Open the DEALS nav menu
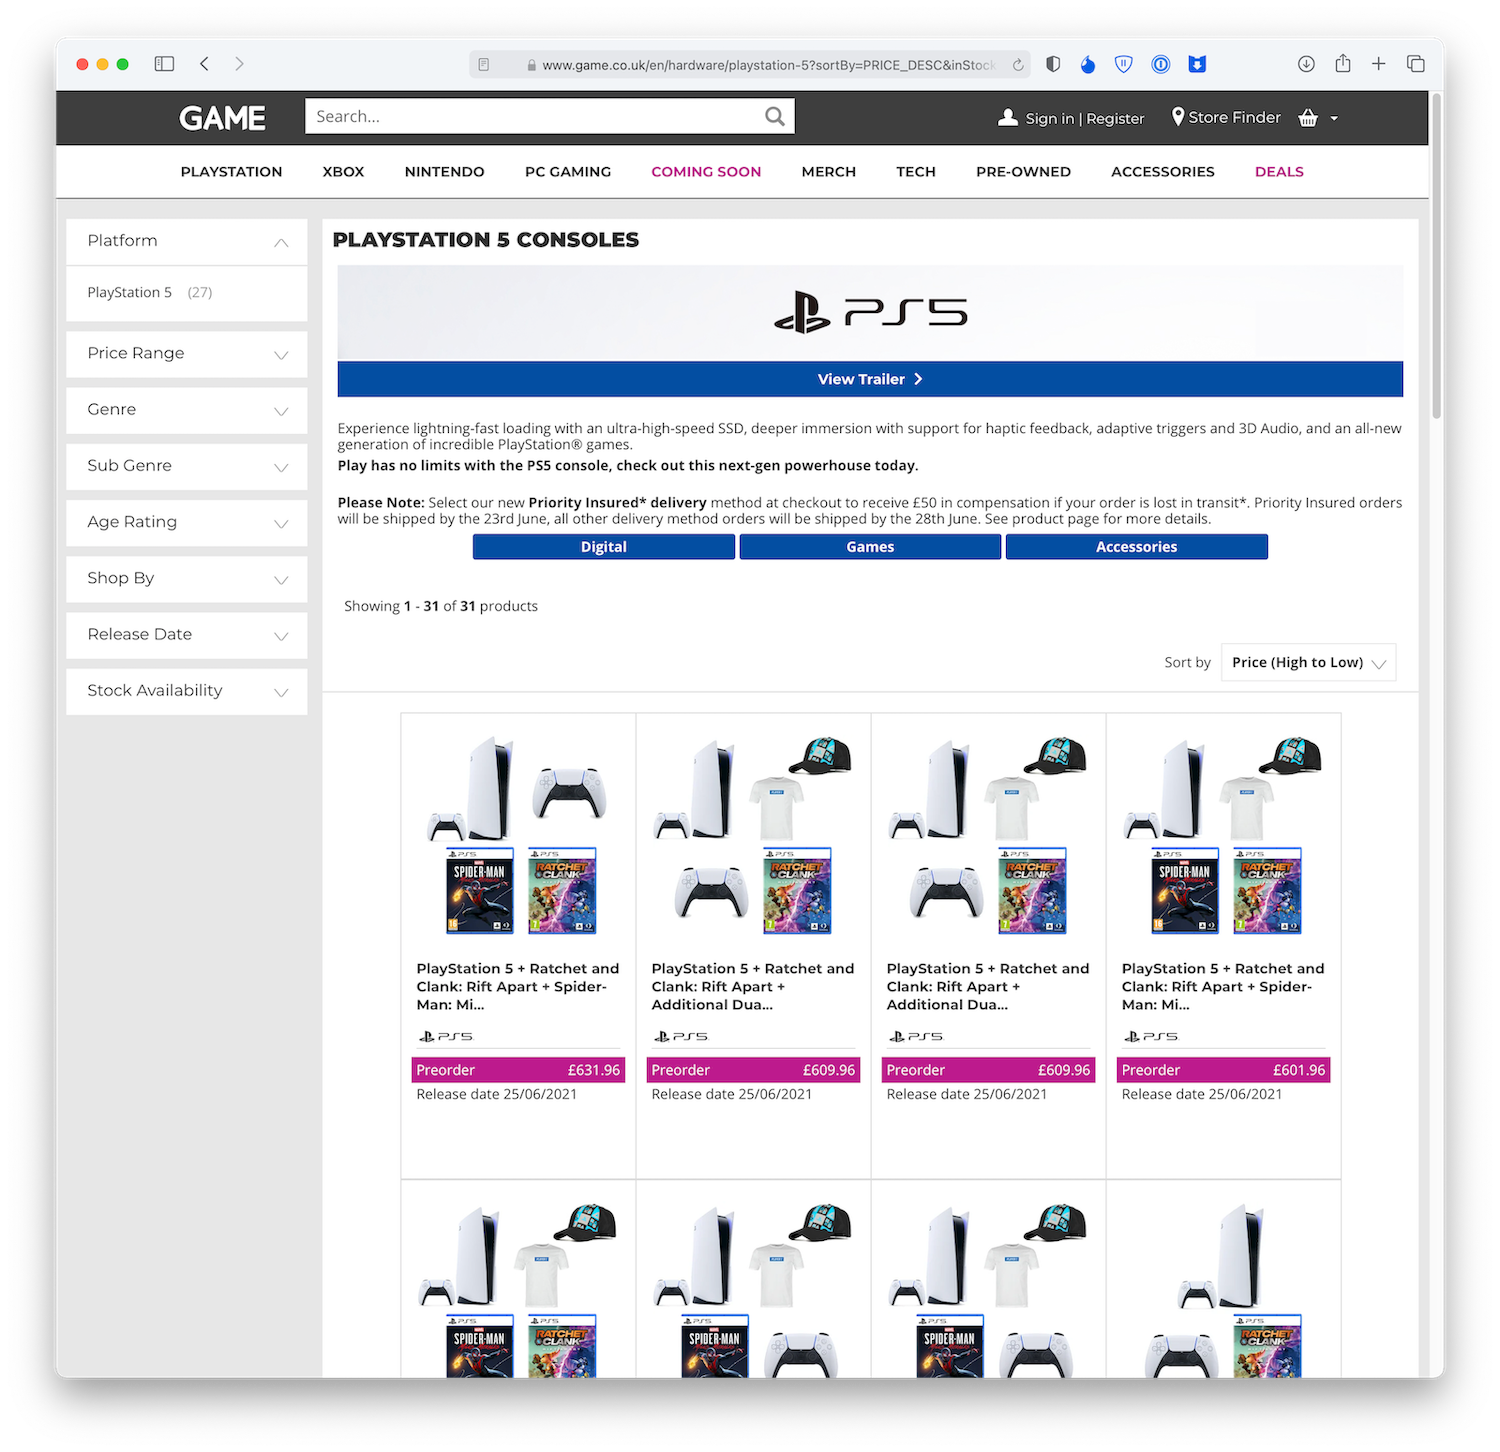The height and width of the screenshot is (1452, 1500). [x=1279, y=172]
